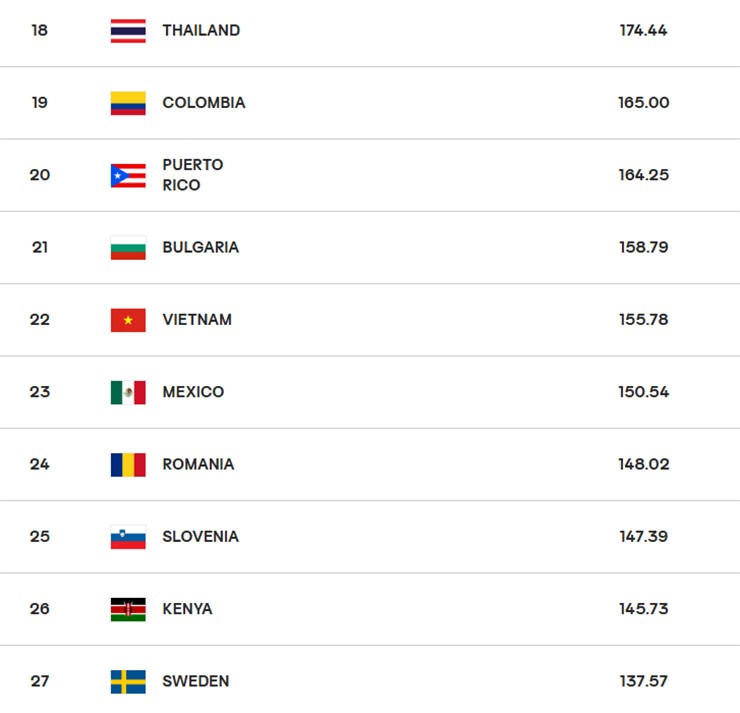Click the Vietnam flag icon

[x=128, y=320]
